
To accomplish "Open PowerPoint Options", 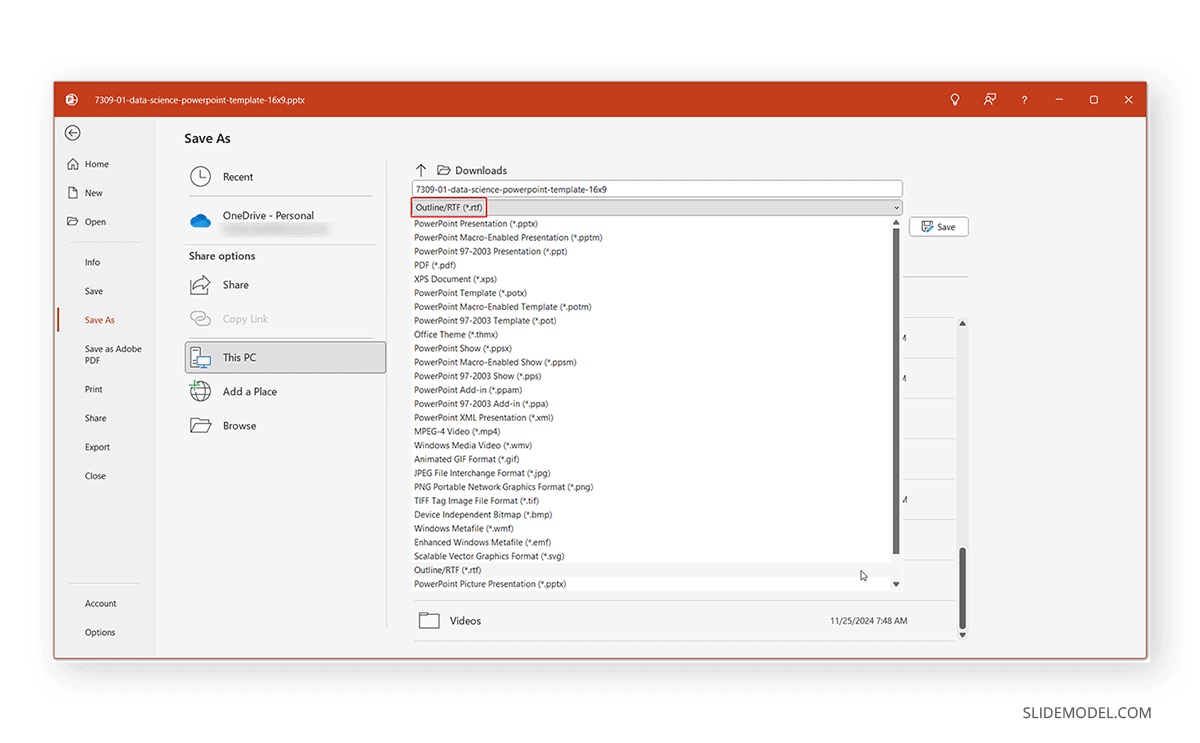I will coord(100,632).
